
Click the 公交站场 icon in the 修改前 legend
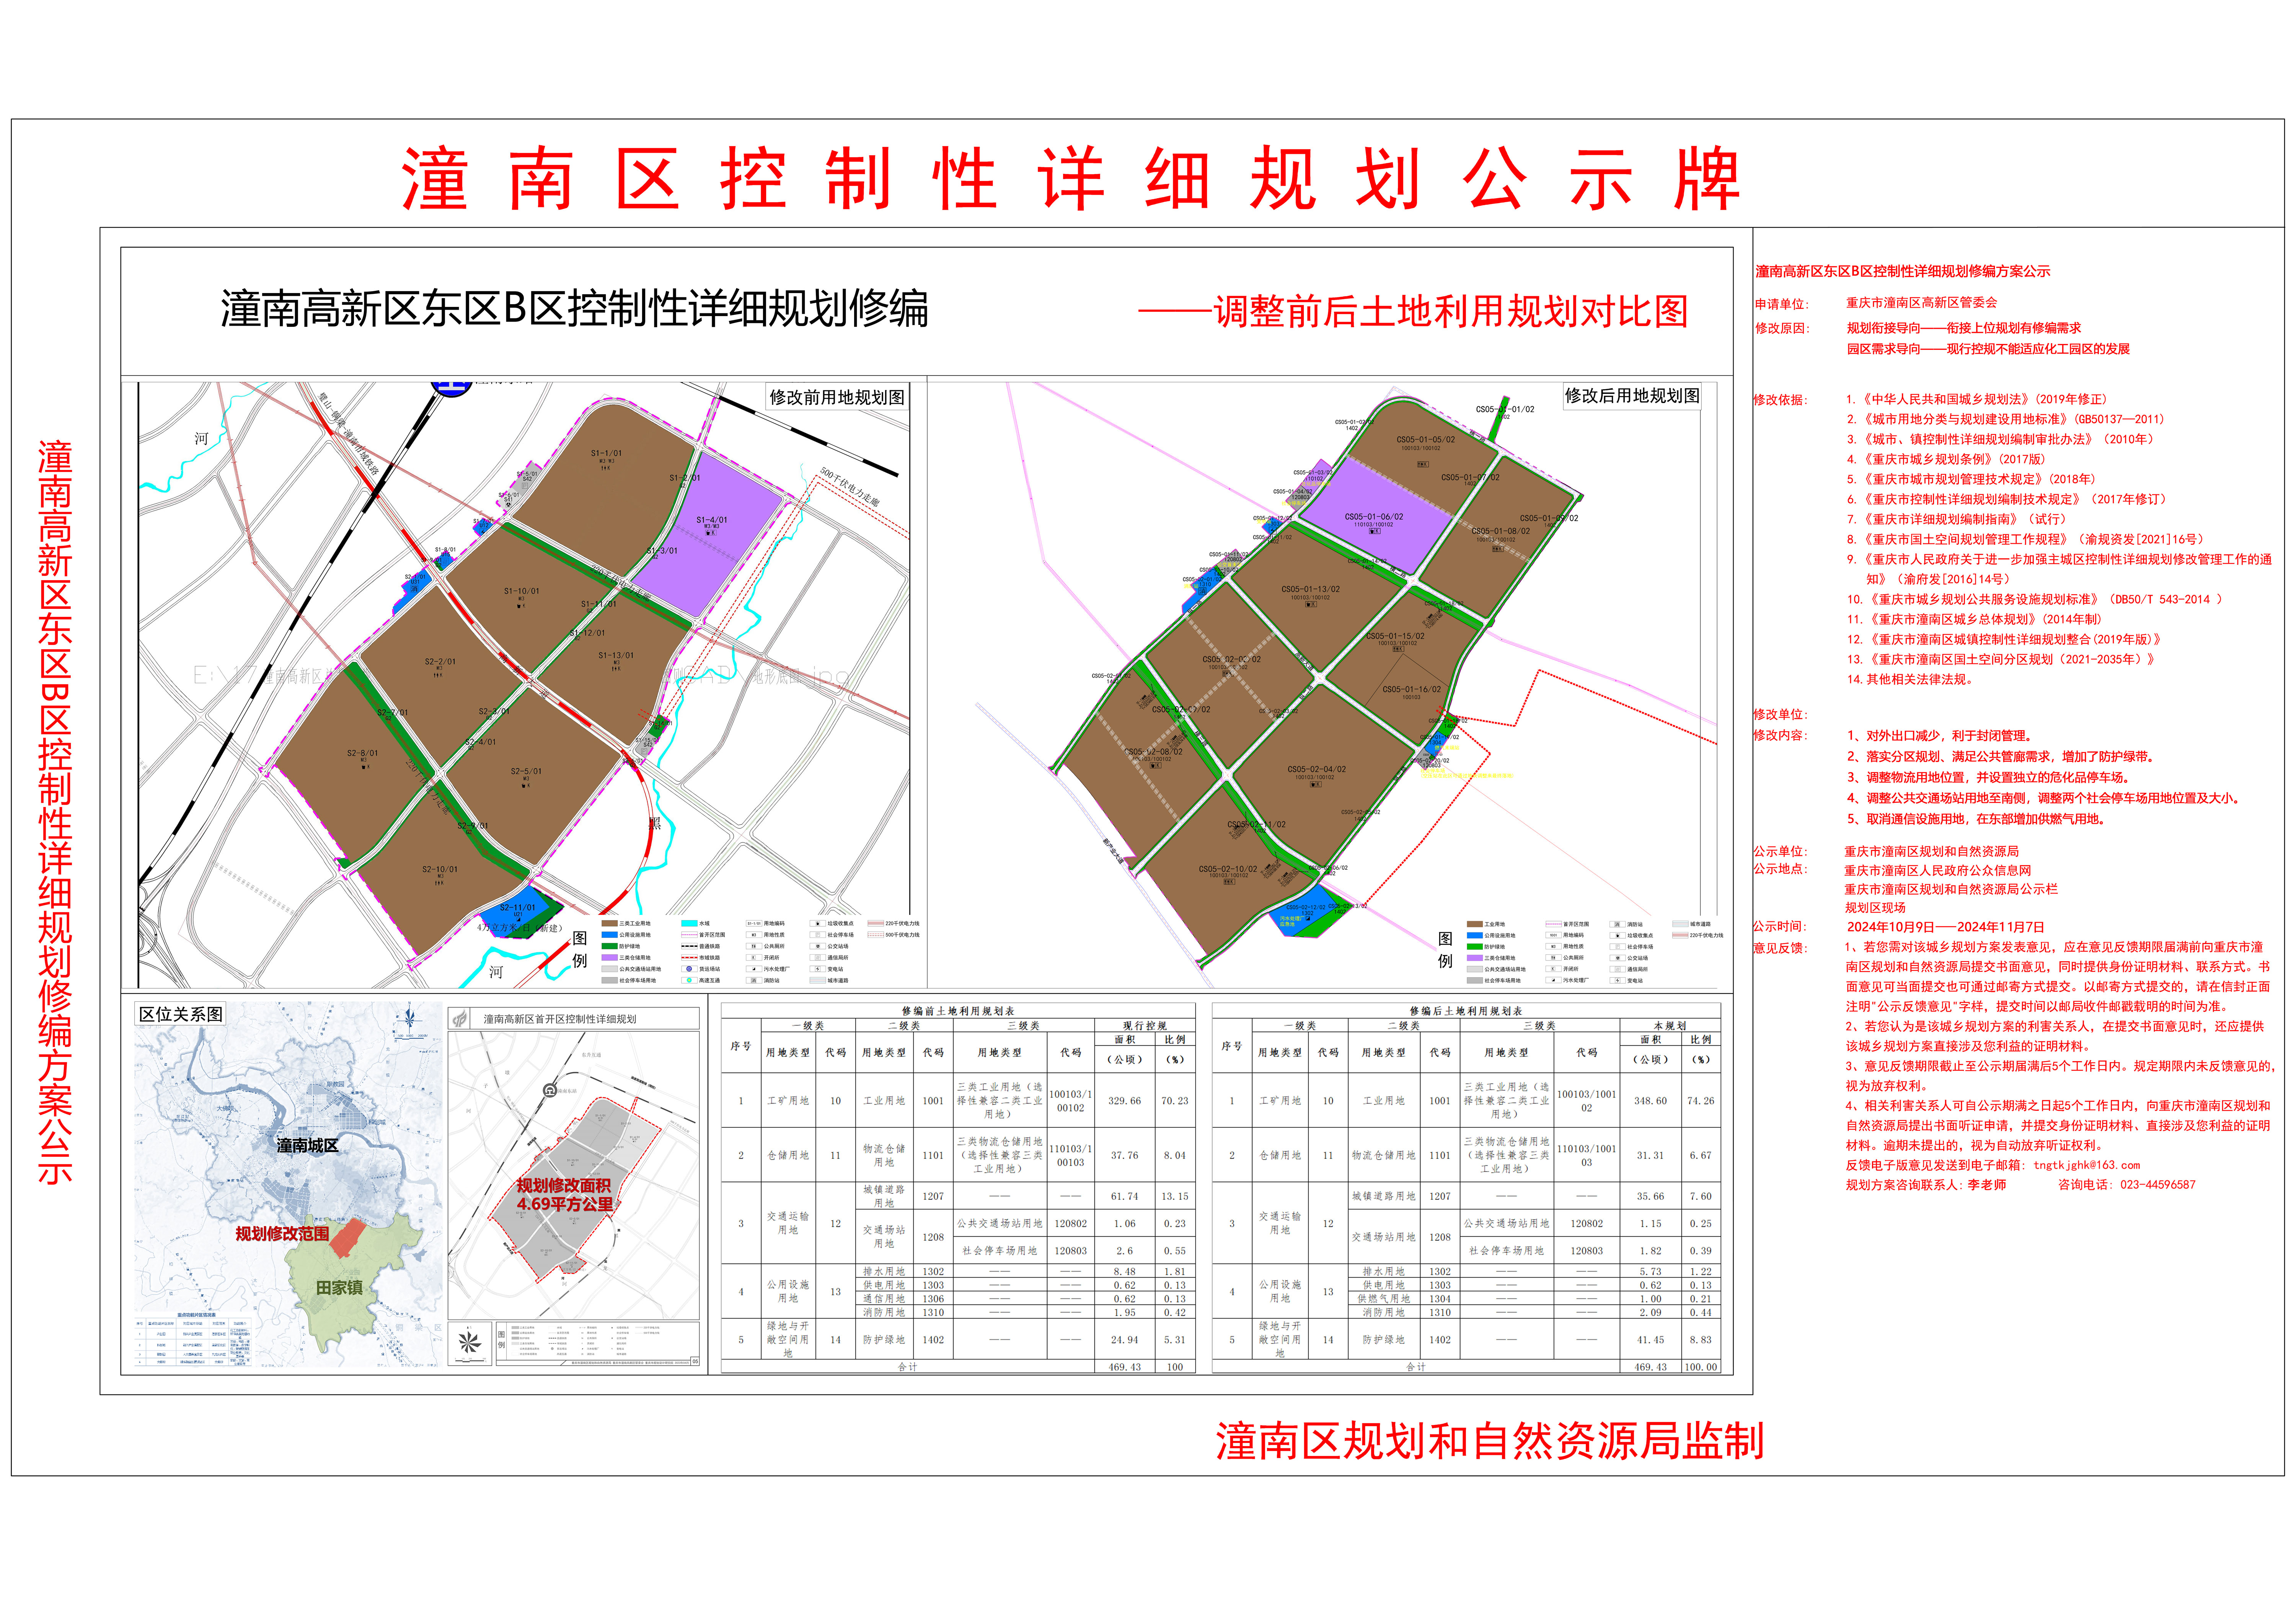818,946
